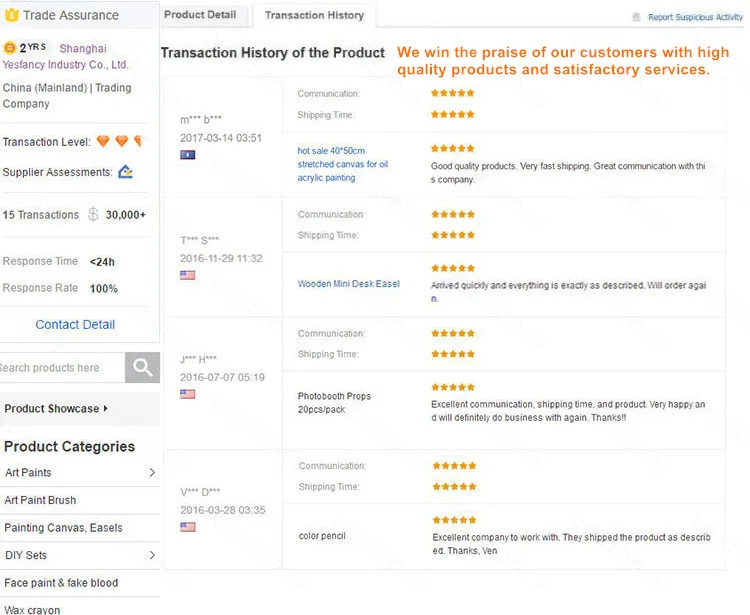This screenshot has width=750, height=615.
Task: Click the Transaction Level diamond icons
Action: click(x=120, y=142)
